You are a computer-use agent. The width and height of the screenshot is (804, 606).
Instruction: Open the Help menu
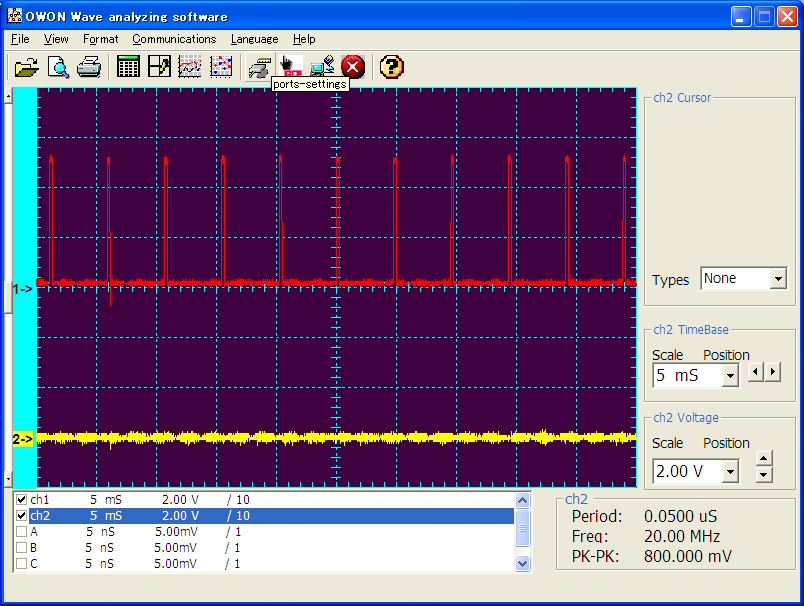click(304, 39)
